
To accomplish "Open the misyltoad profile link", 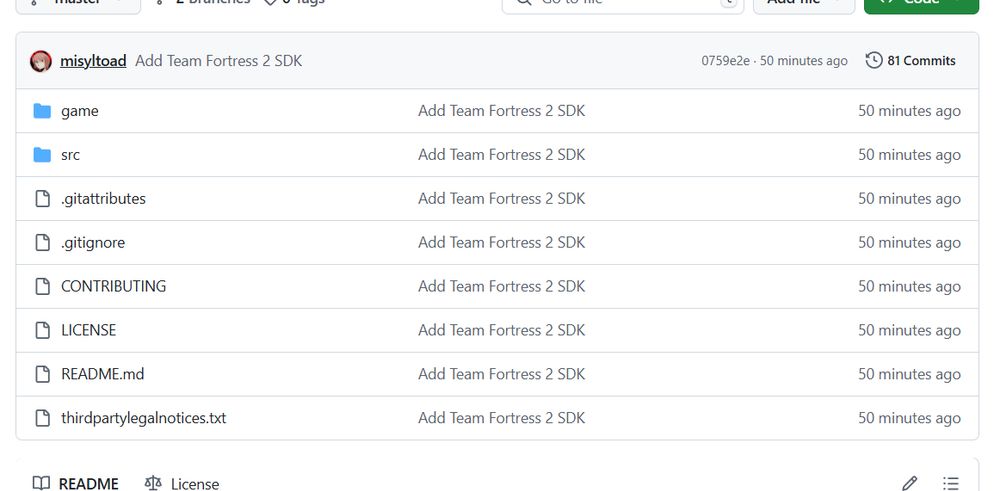I will click(x=93, y=61).
